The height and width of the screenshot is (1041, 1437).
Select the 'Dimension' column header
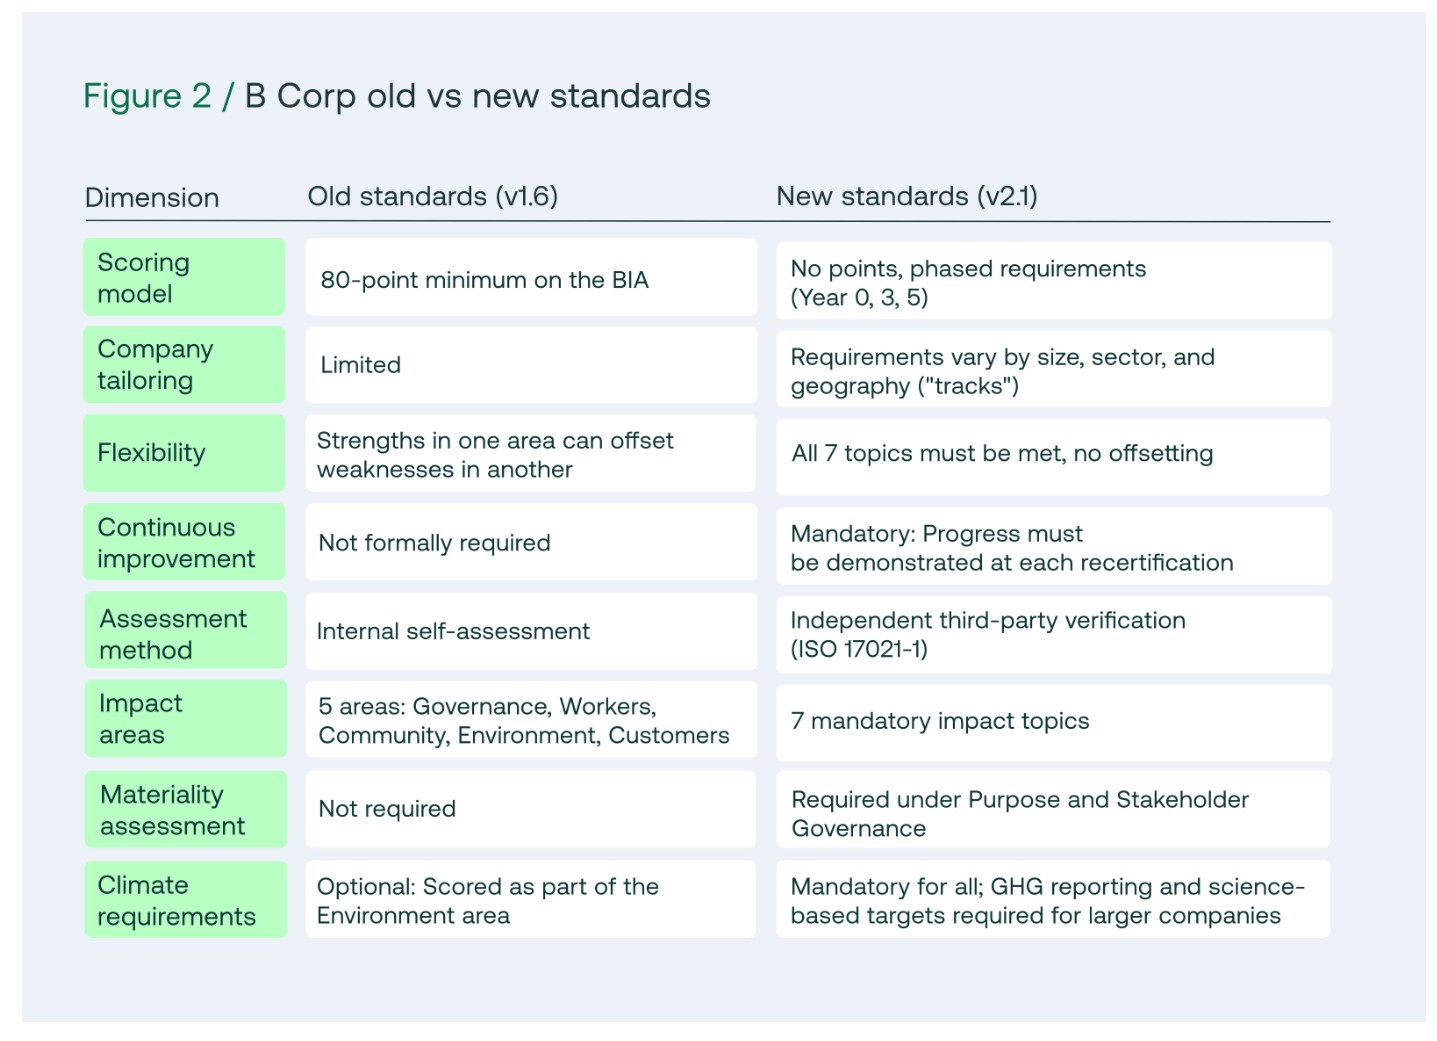pyautogui.click(x=152, y=197)
